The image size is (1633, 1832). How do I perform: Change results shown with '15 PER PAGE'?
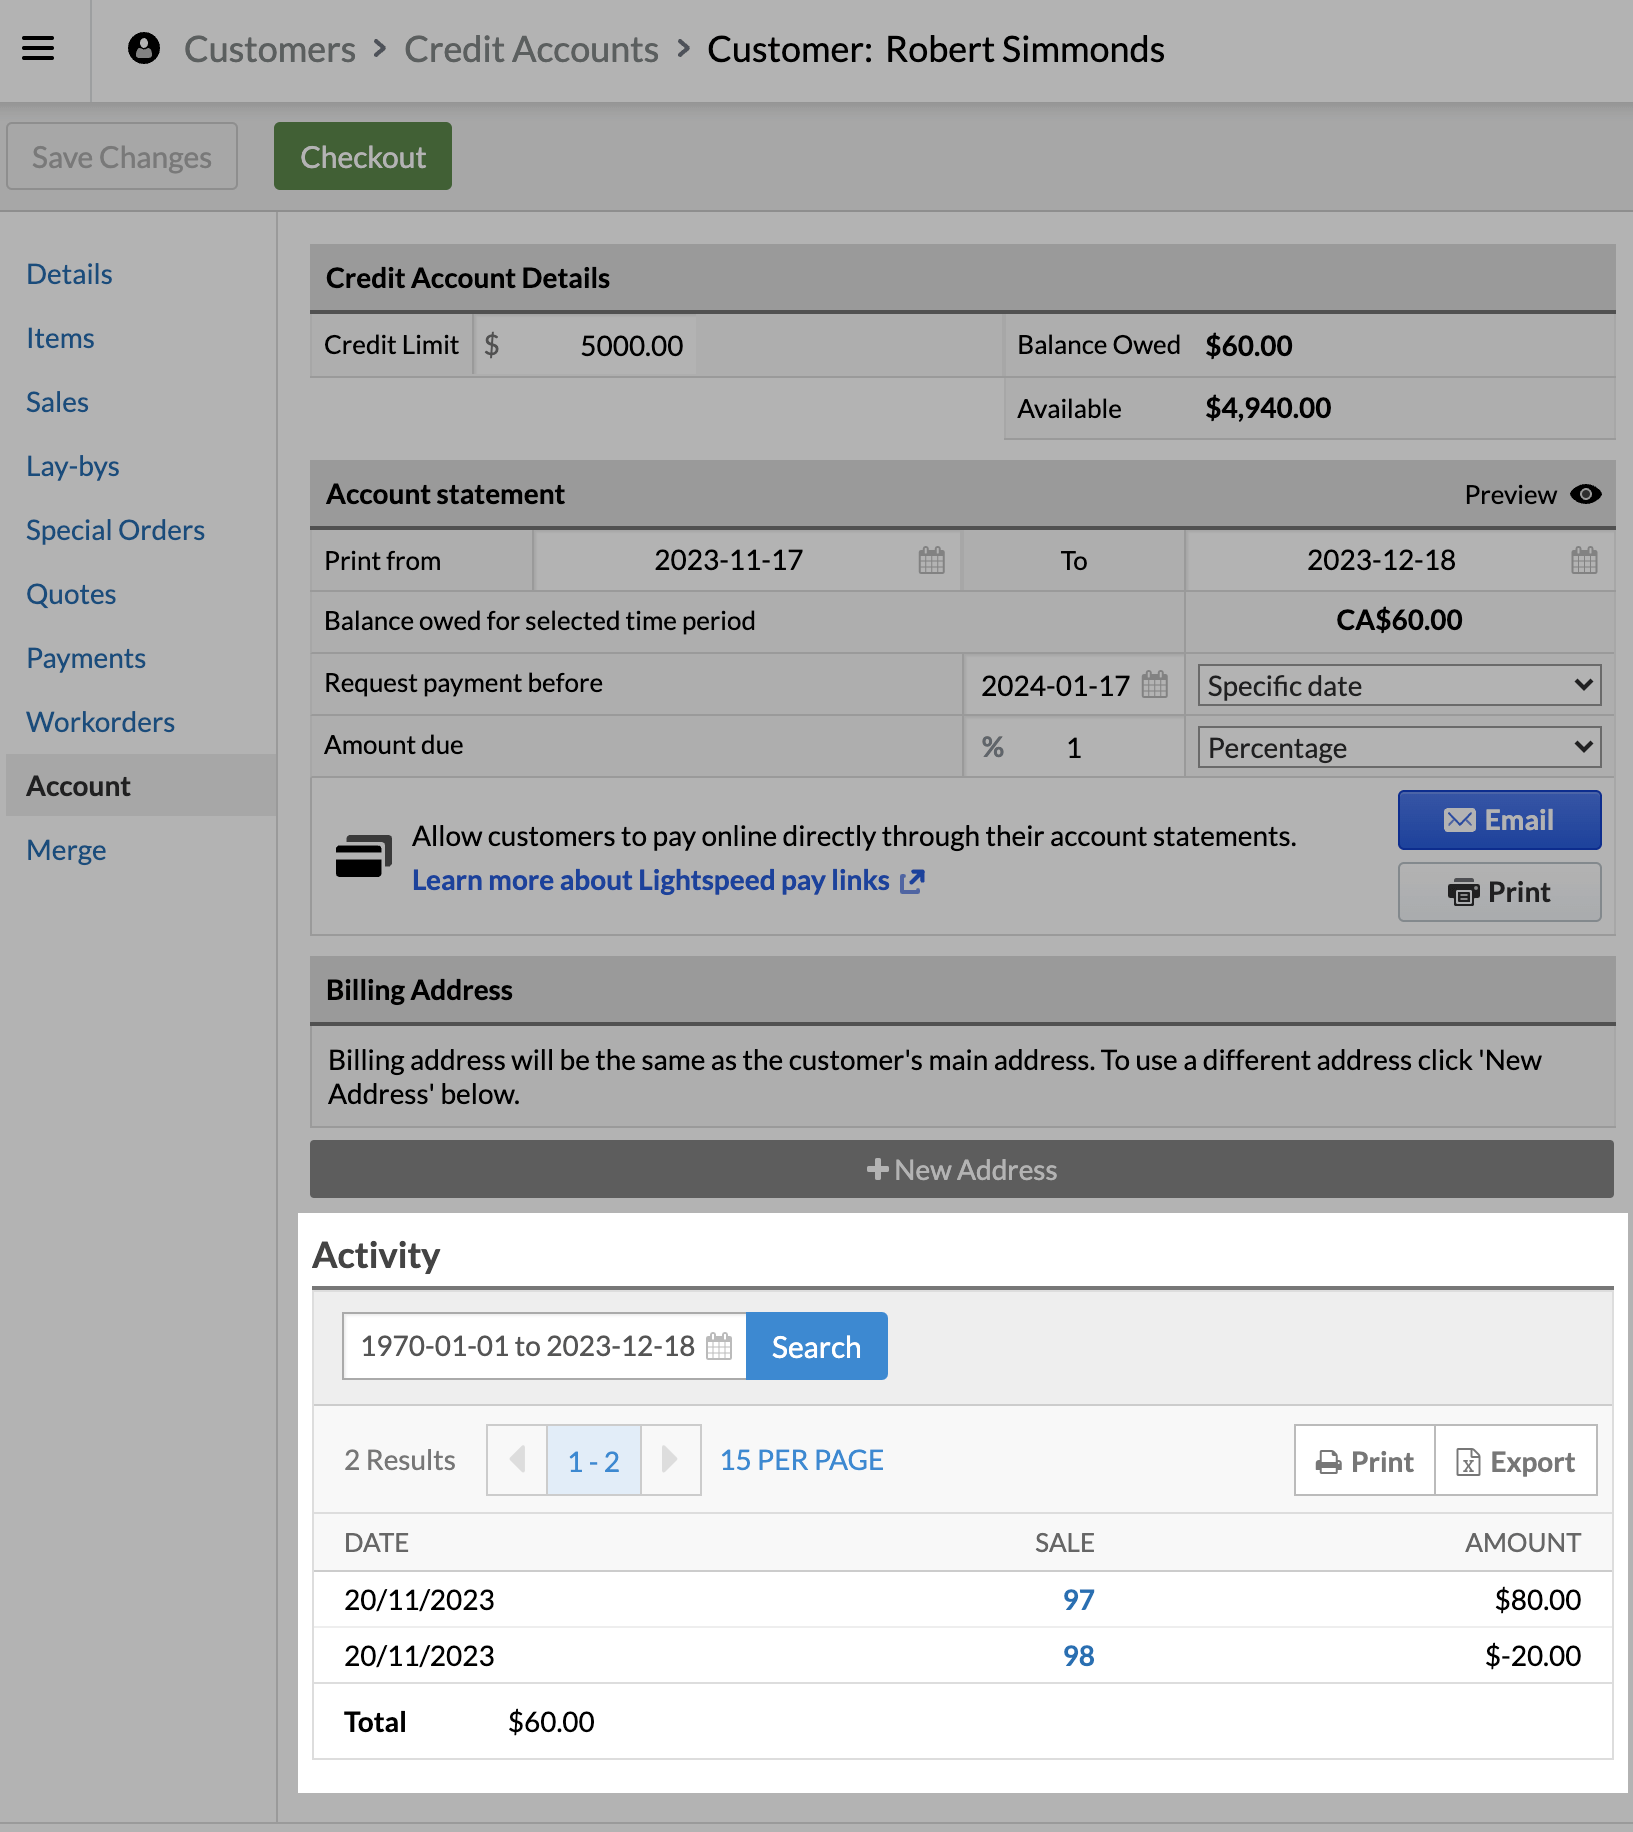[800, 1460]
